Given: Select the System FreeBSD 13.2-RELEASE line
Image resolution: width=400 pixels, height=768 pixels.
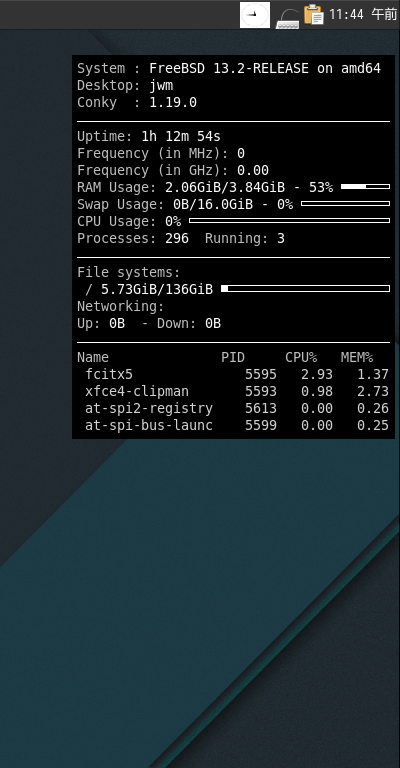Looking at the screenshot, I should pos(229,68).
